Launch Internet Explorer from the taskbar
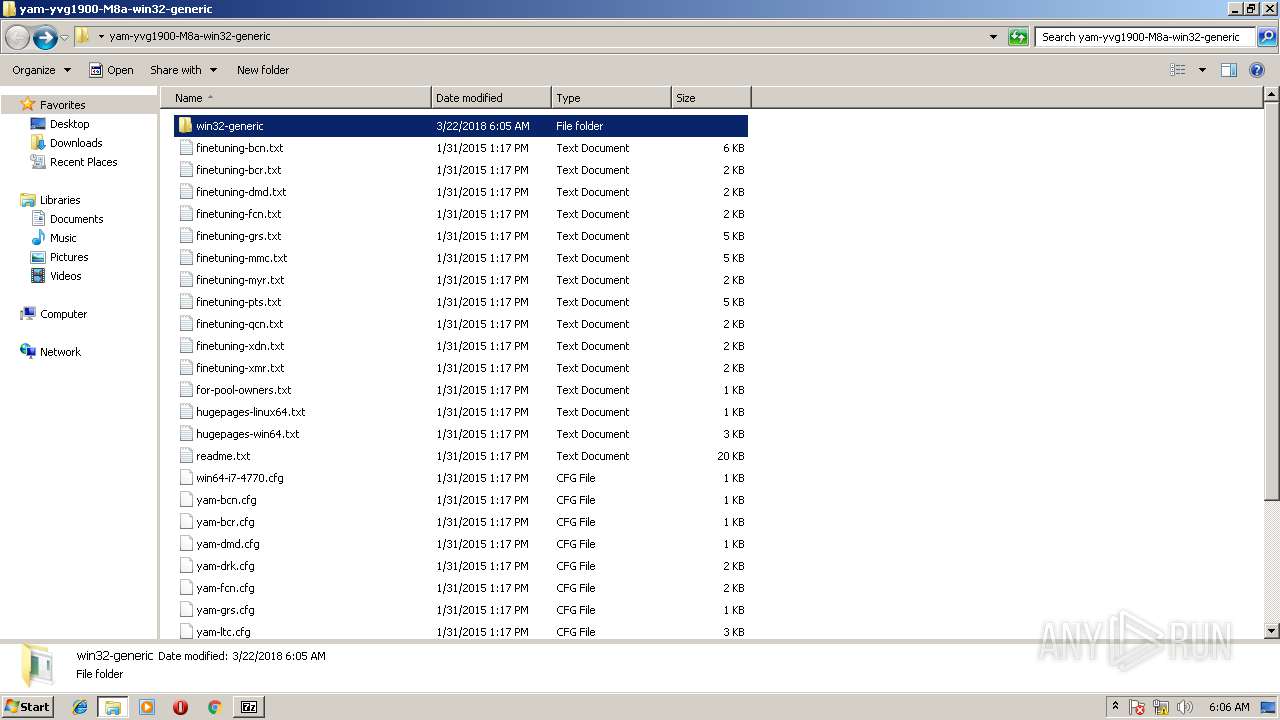This screenshot has height=720, width=1280. (80, 707)
